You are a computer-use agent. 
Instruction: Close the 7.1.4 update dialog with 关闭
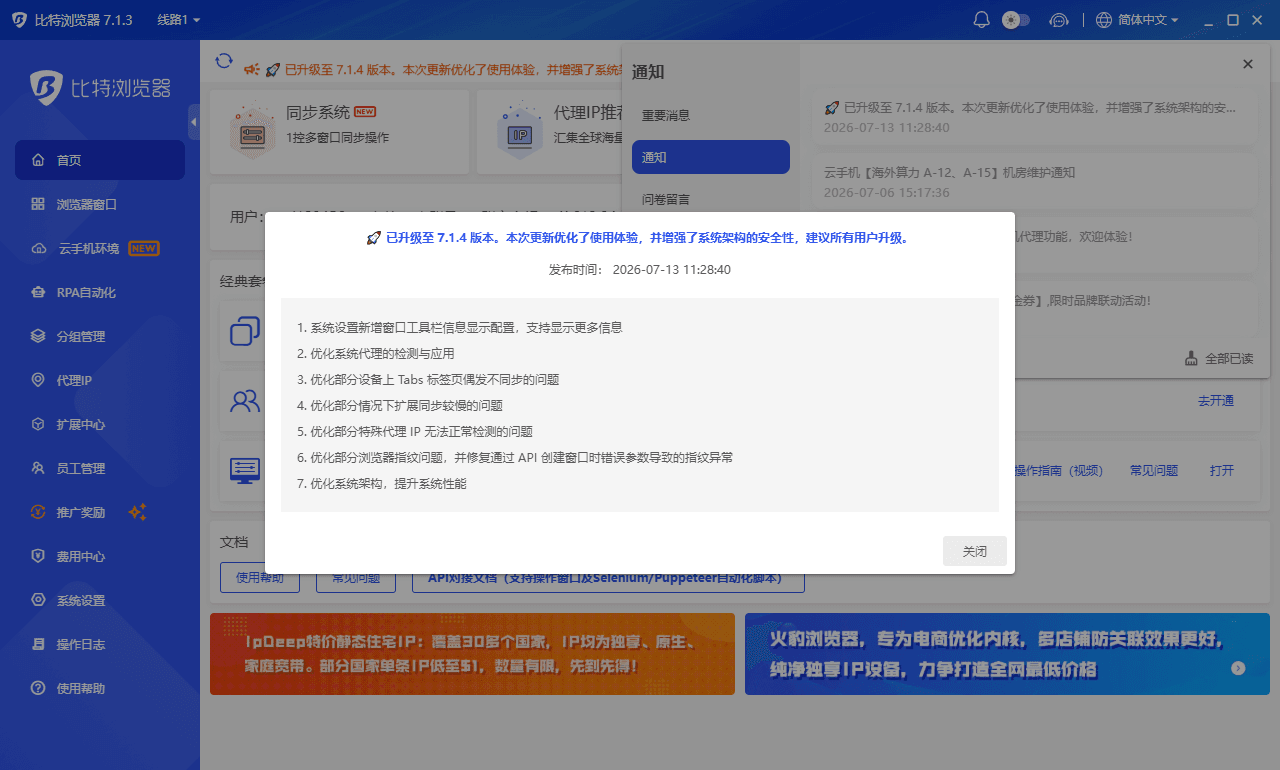pos(974,551)
